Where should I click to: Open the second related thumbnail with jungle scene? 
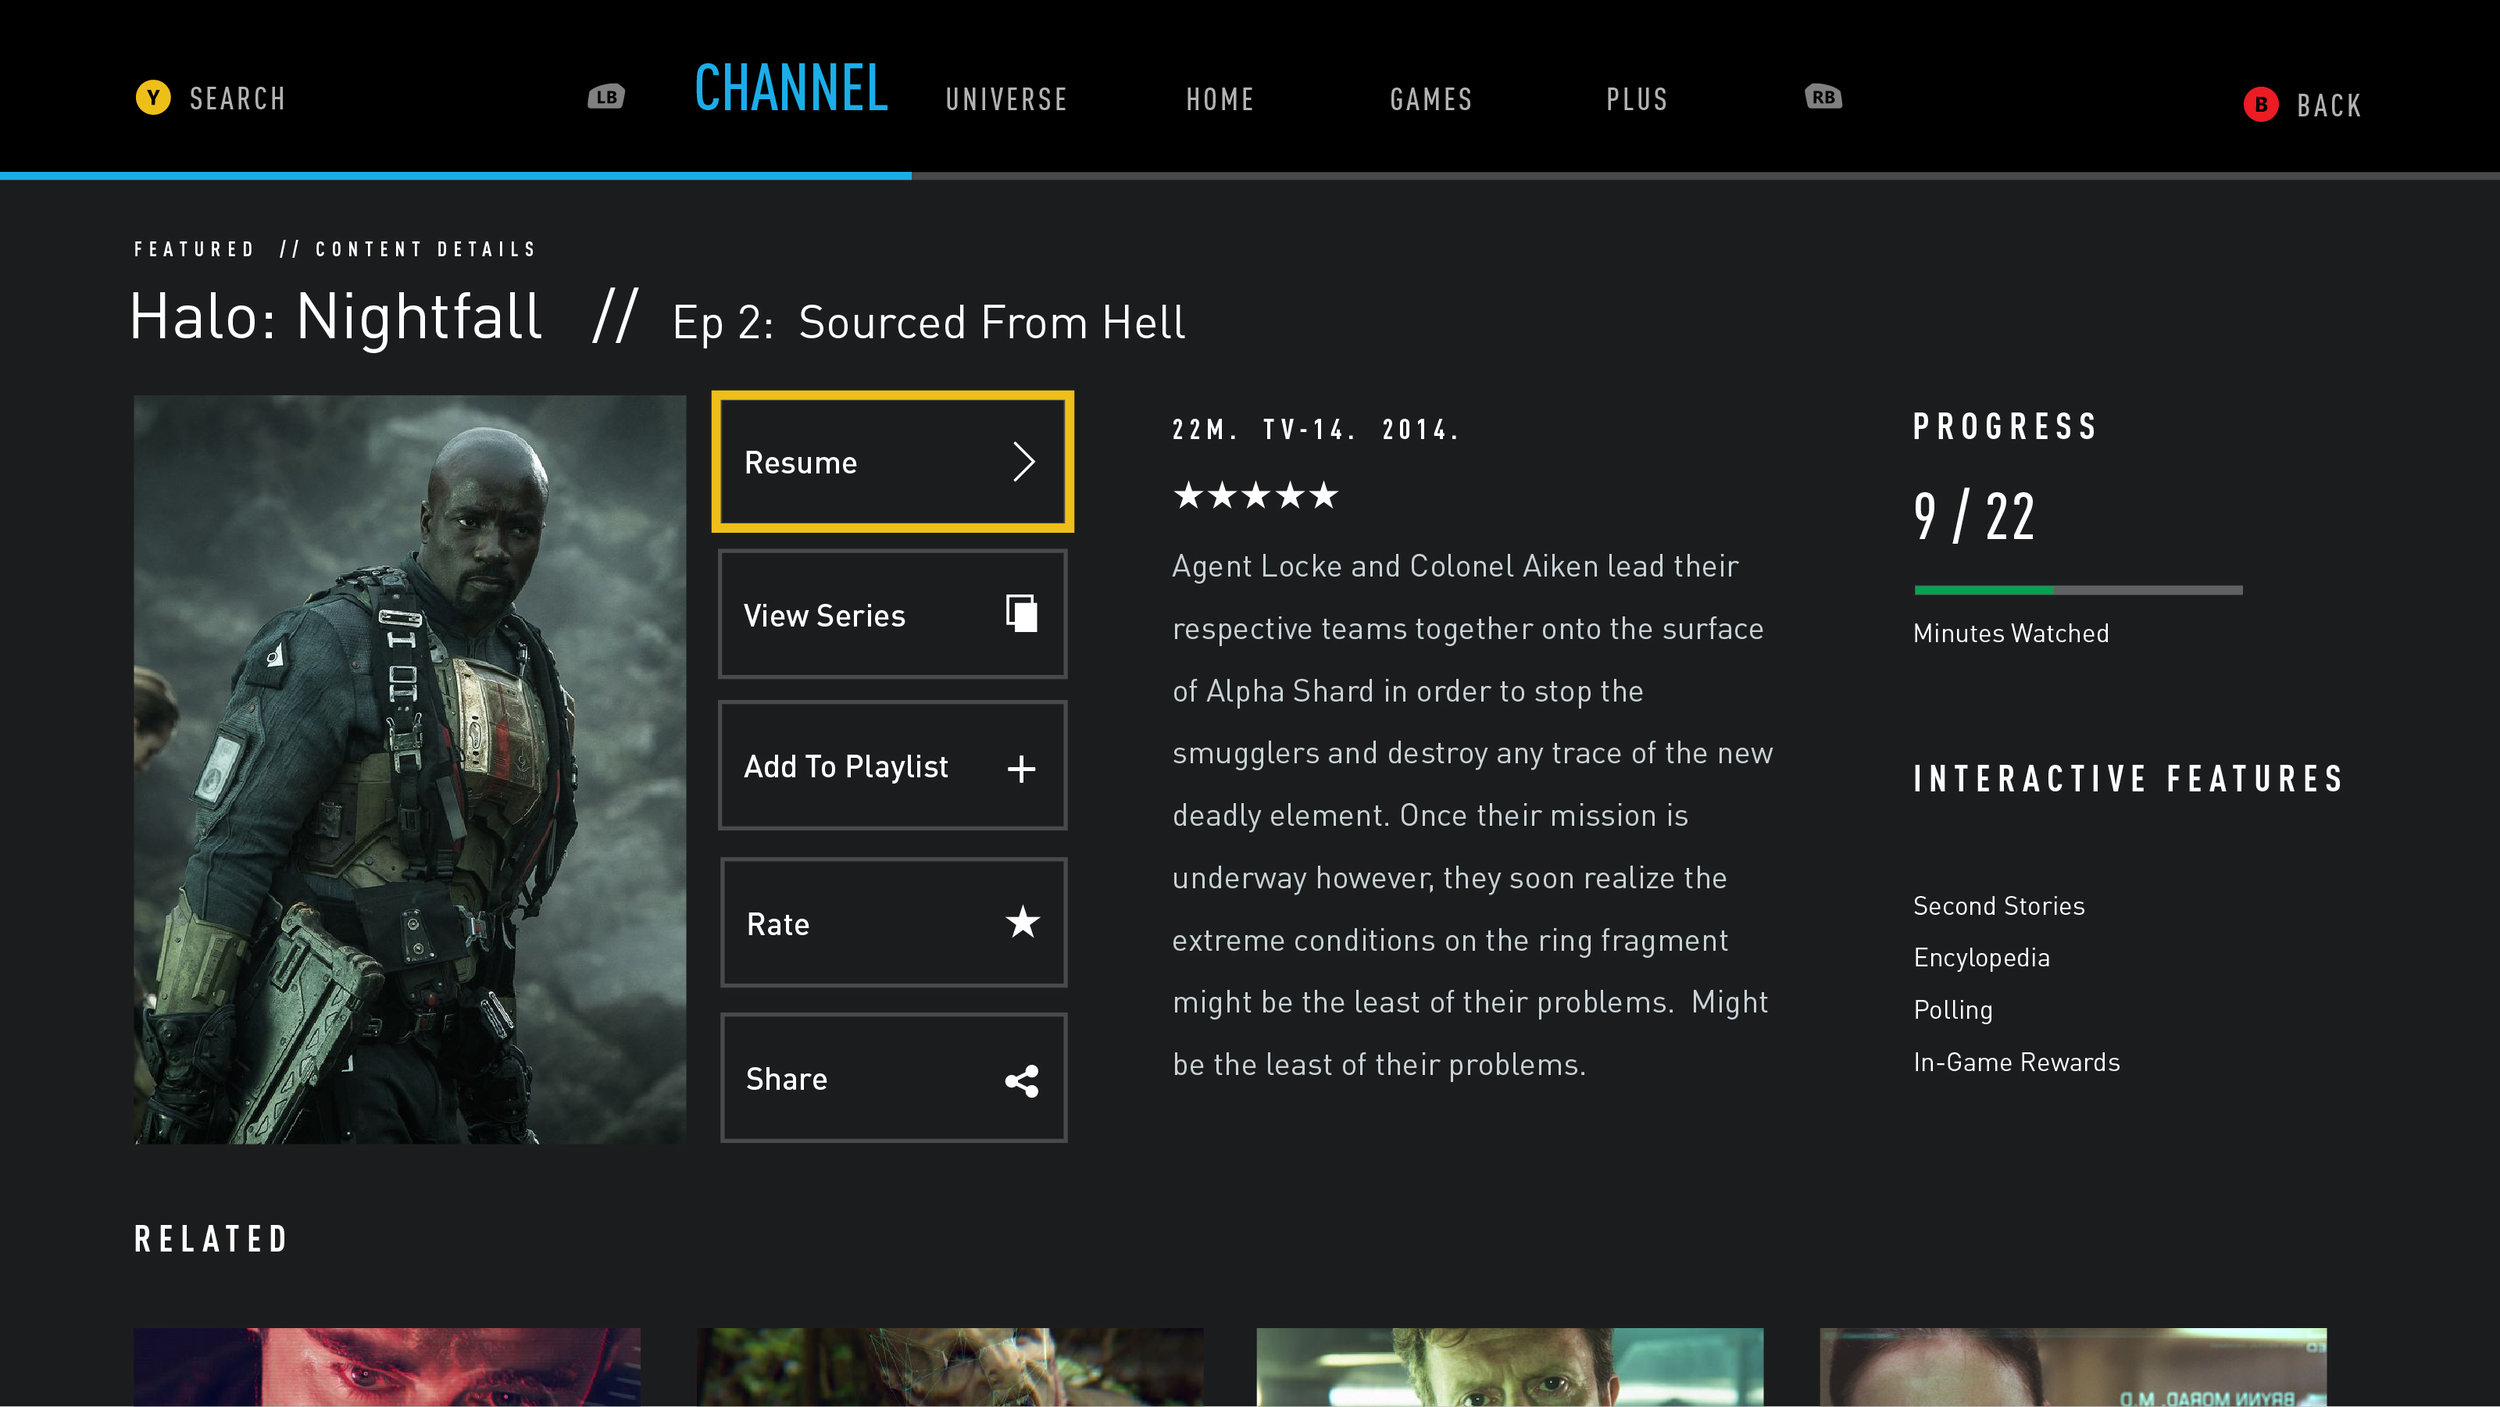950,1367
